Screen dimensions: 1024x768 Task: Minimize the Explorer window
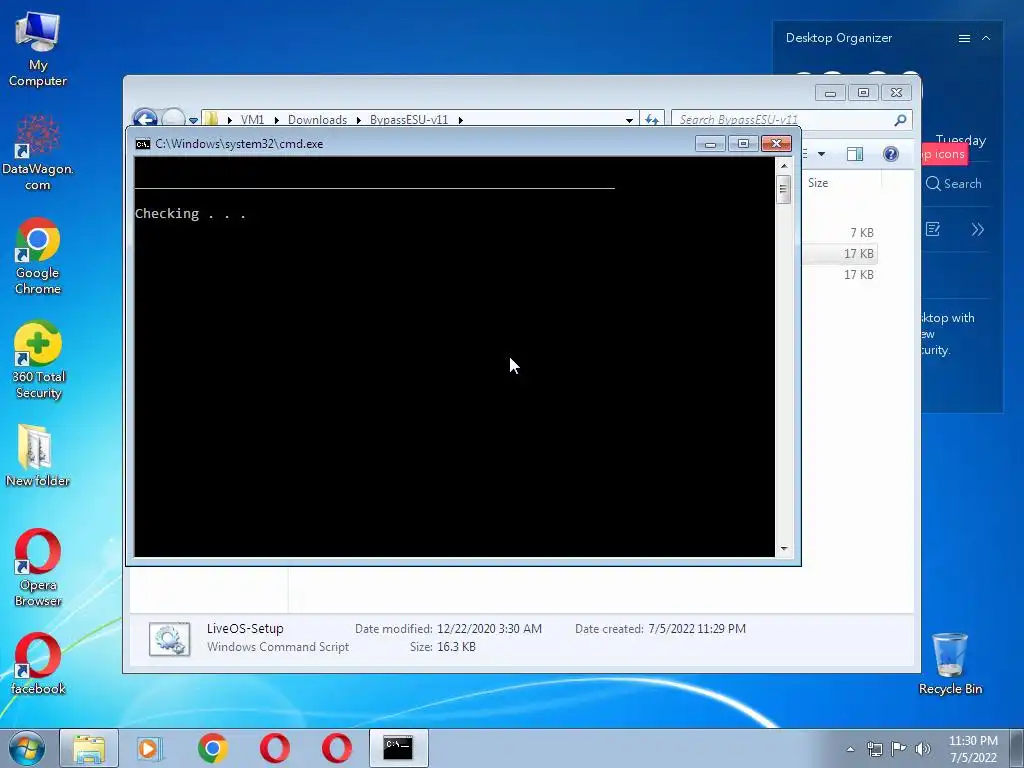tap(830, 93)
